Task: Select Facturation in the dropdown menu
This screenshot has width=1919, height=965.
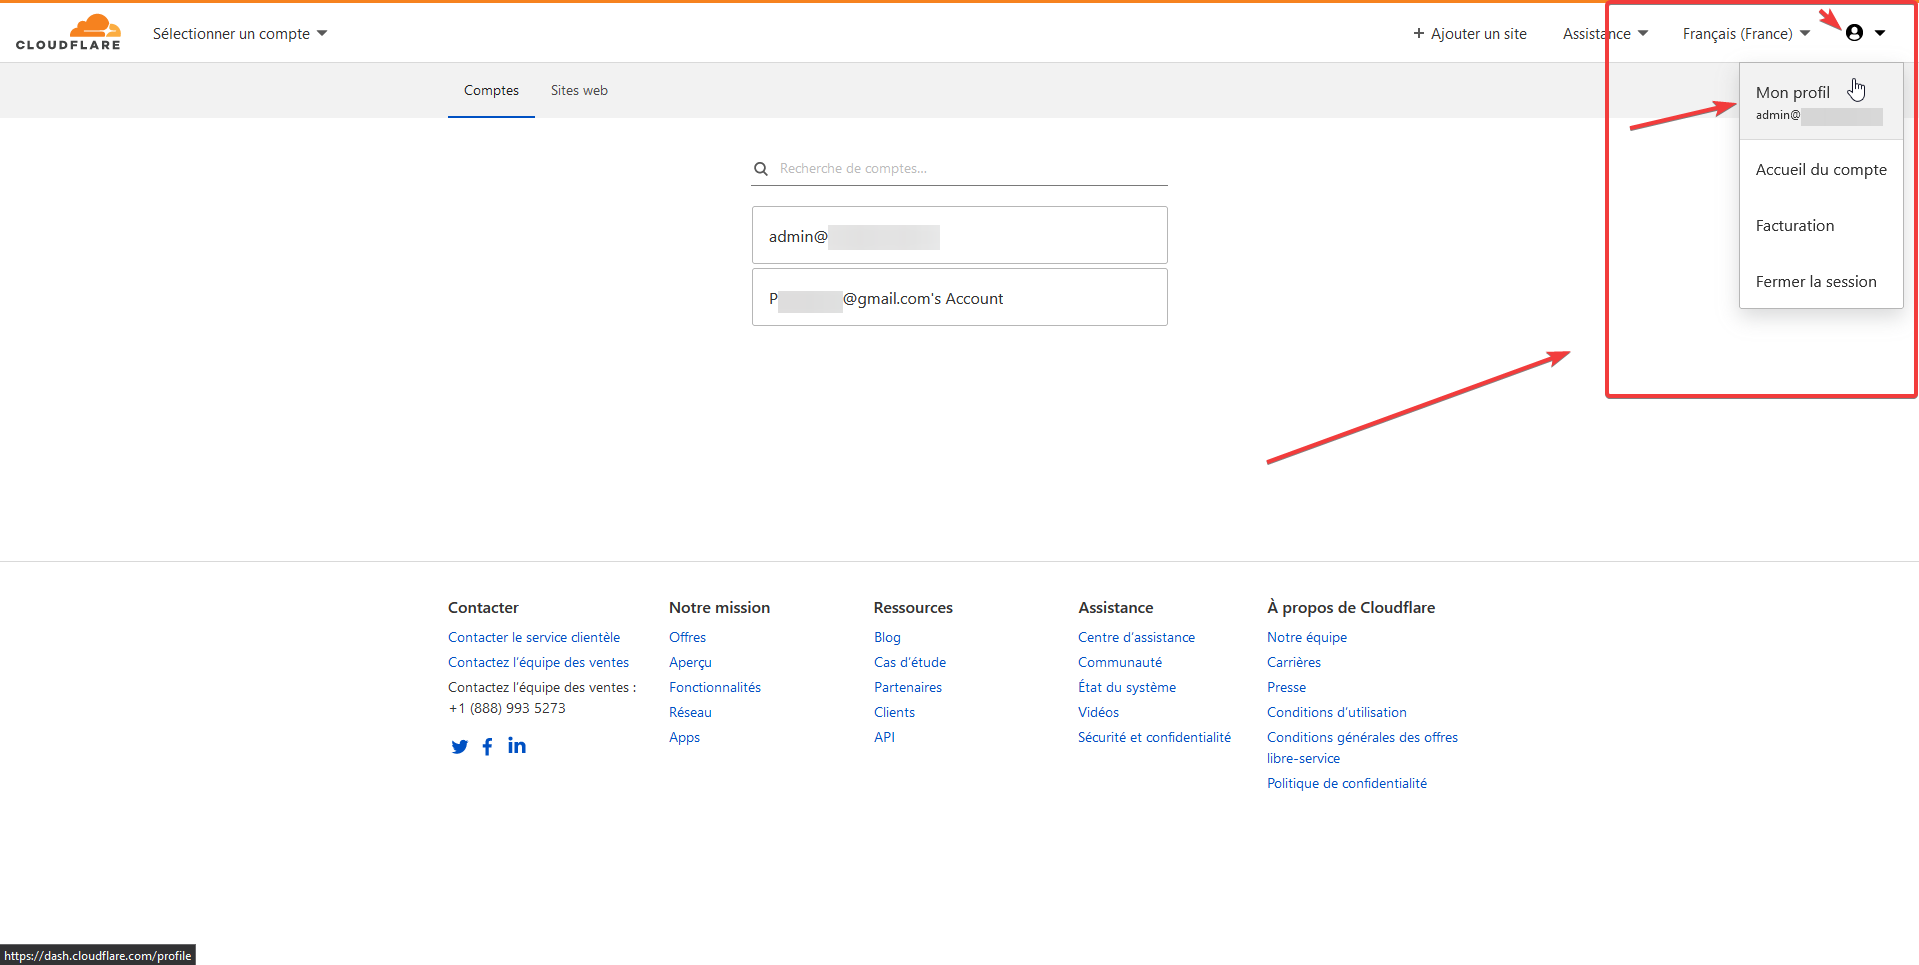Action: [1794, 225]
